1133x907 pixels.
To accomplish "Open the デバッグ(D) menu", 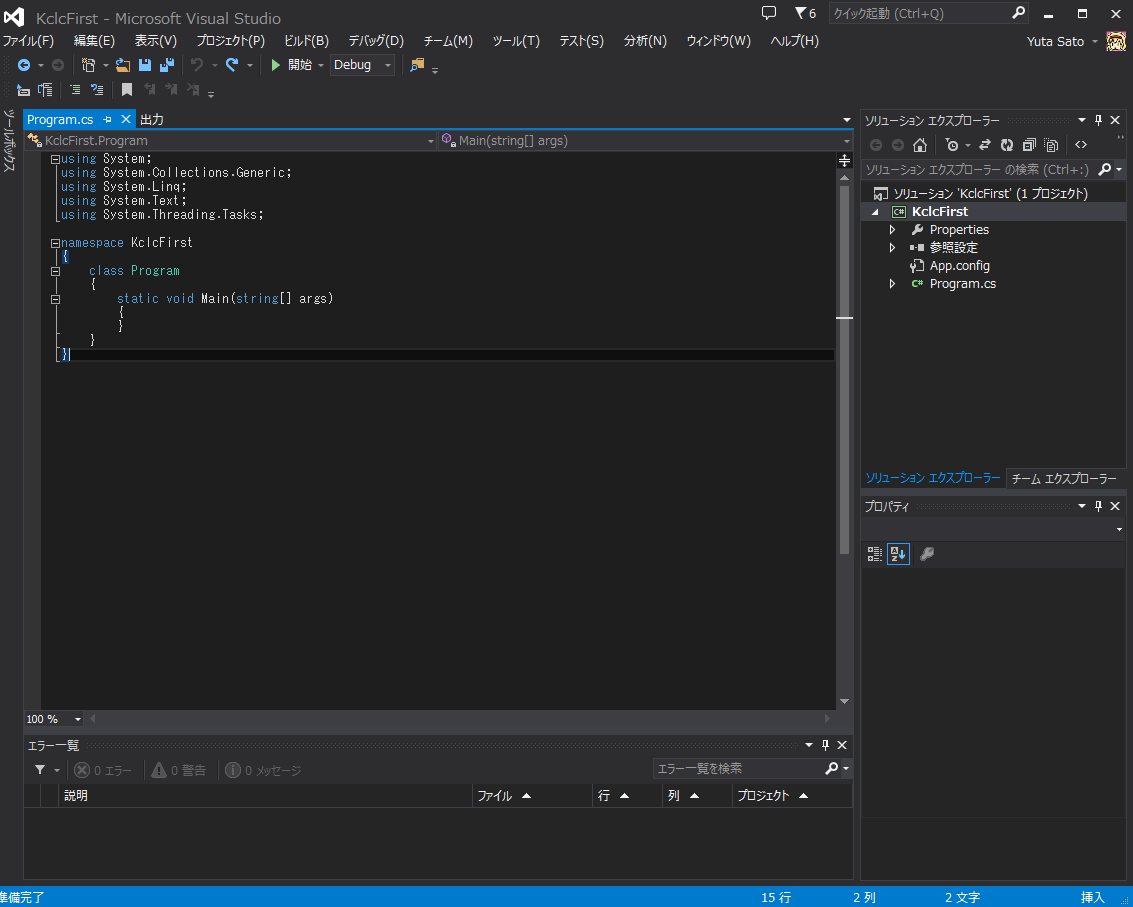I will (x=376, y=41).
